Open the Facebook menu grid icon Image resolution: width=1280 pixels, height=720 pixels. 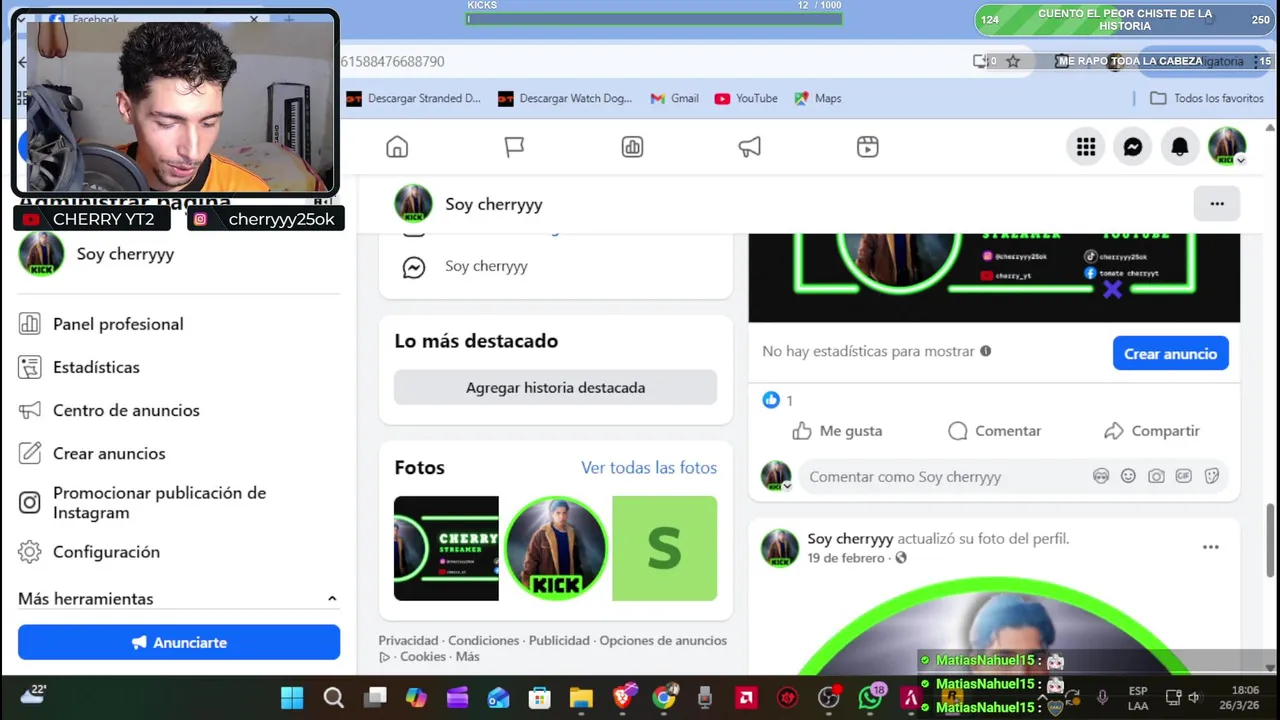coord(1086,147)
